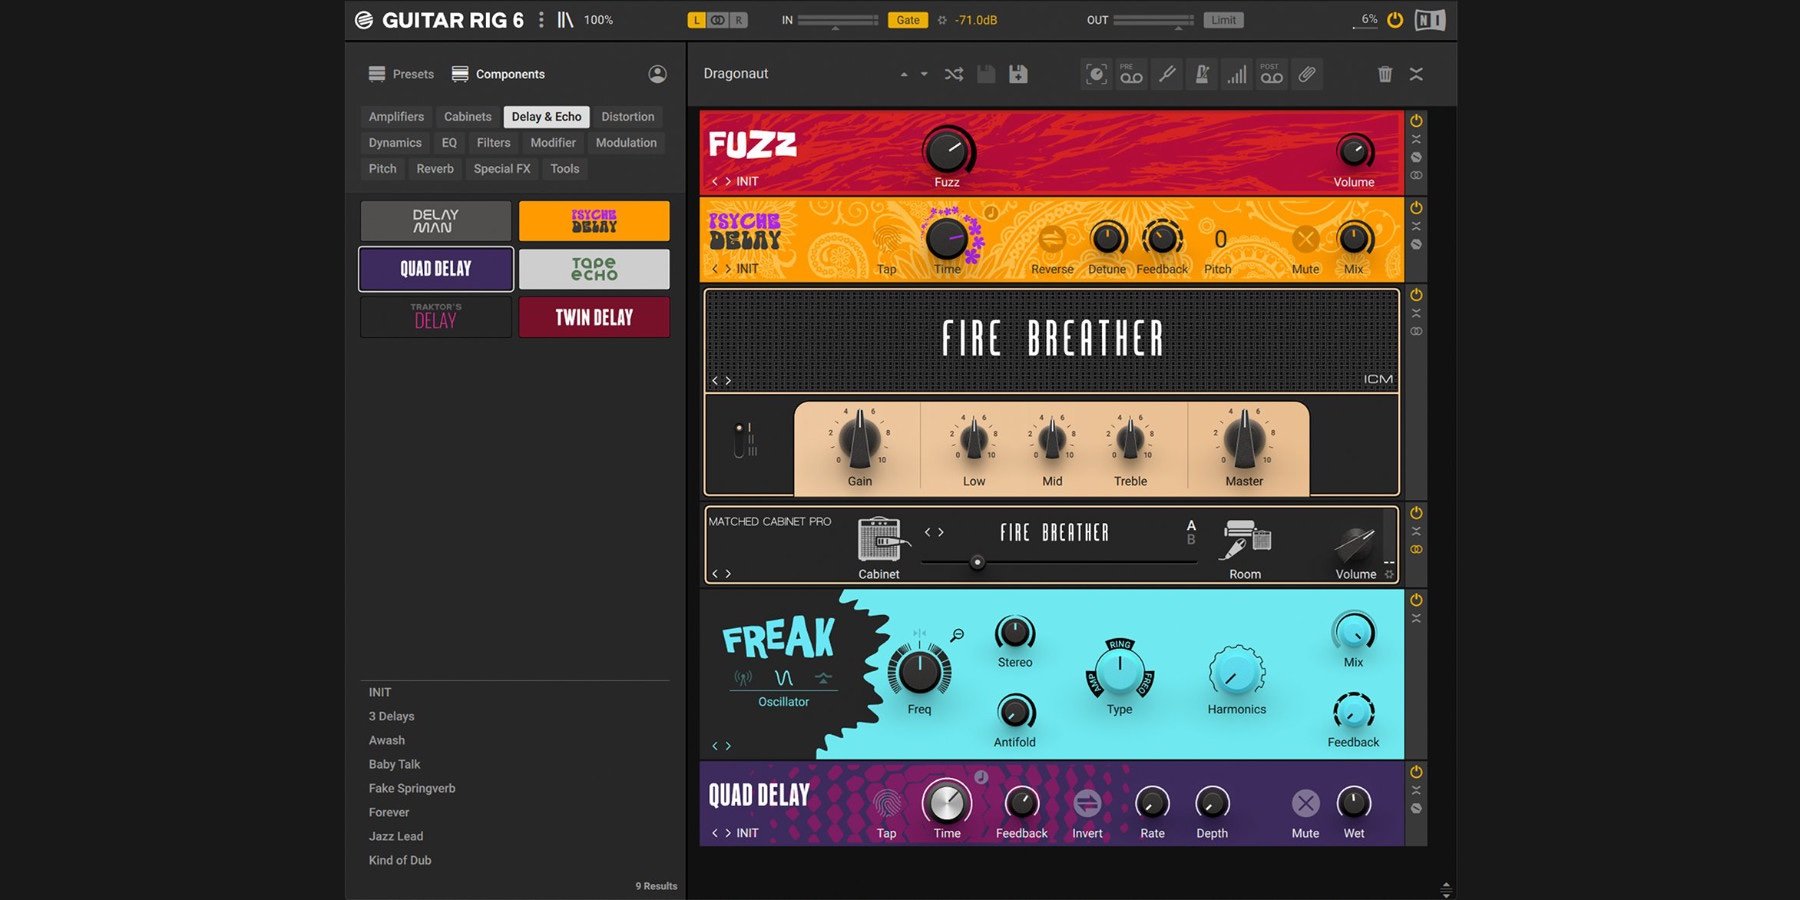The image size is (1800, 900).
Task: Toggle the Mute button on Quad Delay
Action: [1305, 804]
